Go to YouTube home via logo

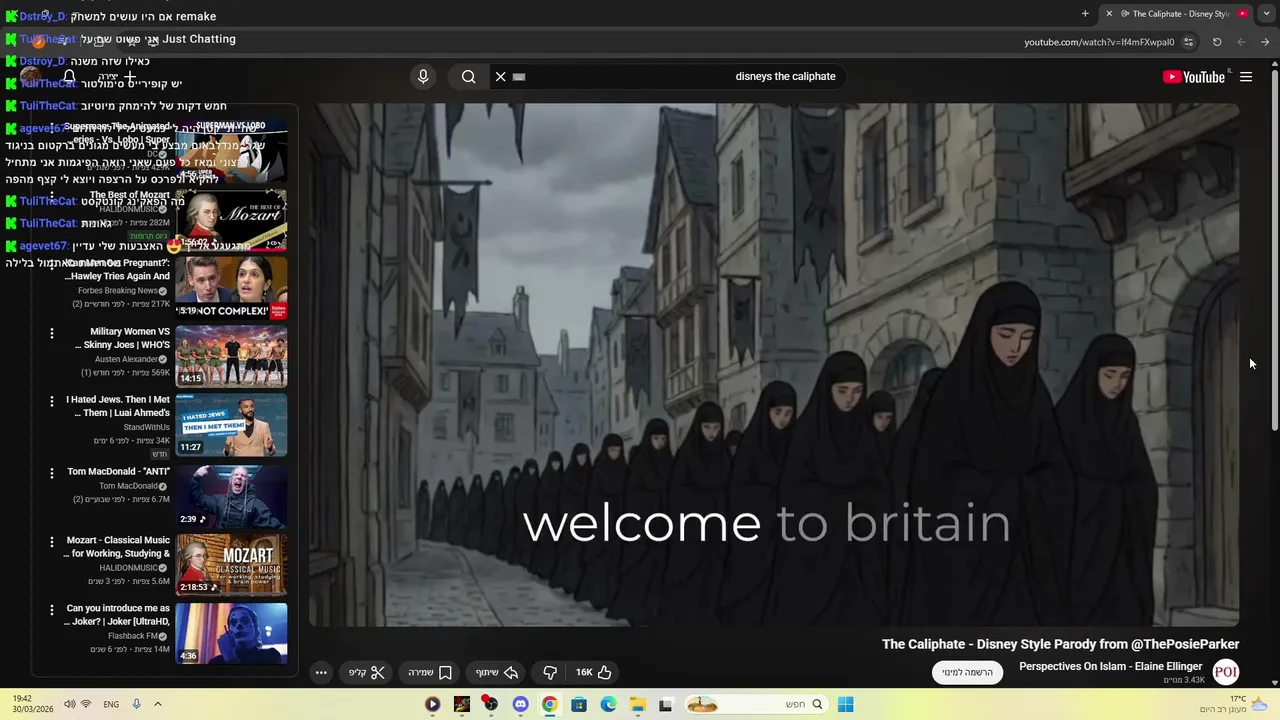(x=1194, y=77)
